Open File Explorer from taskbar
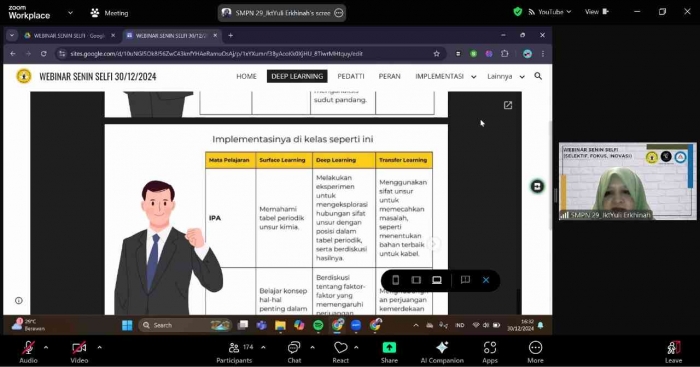The width and height of the screenshot is (700, 367). click(x=280, y=325)
